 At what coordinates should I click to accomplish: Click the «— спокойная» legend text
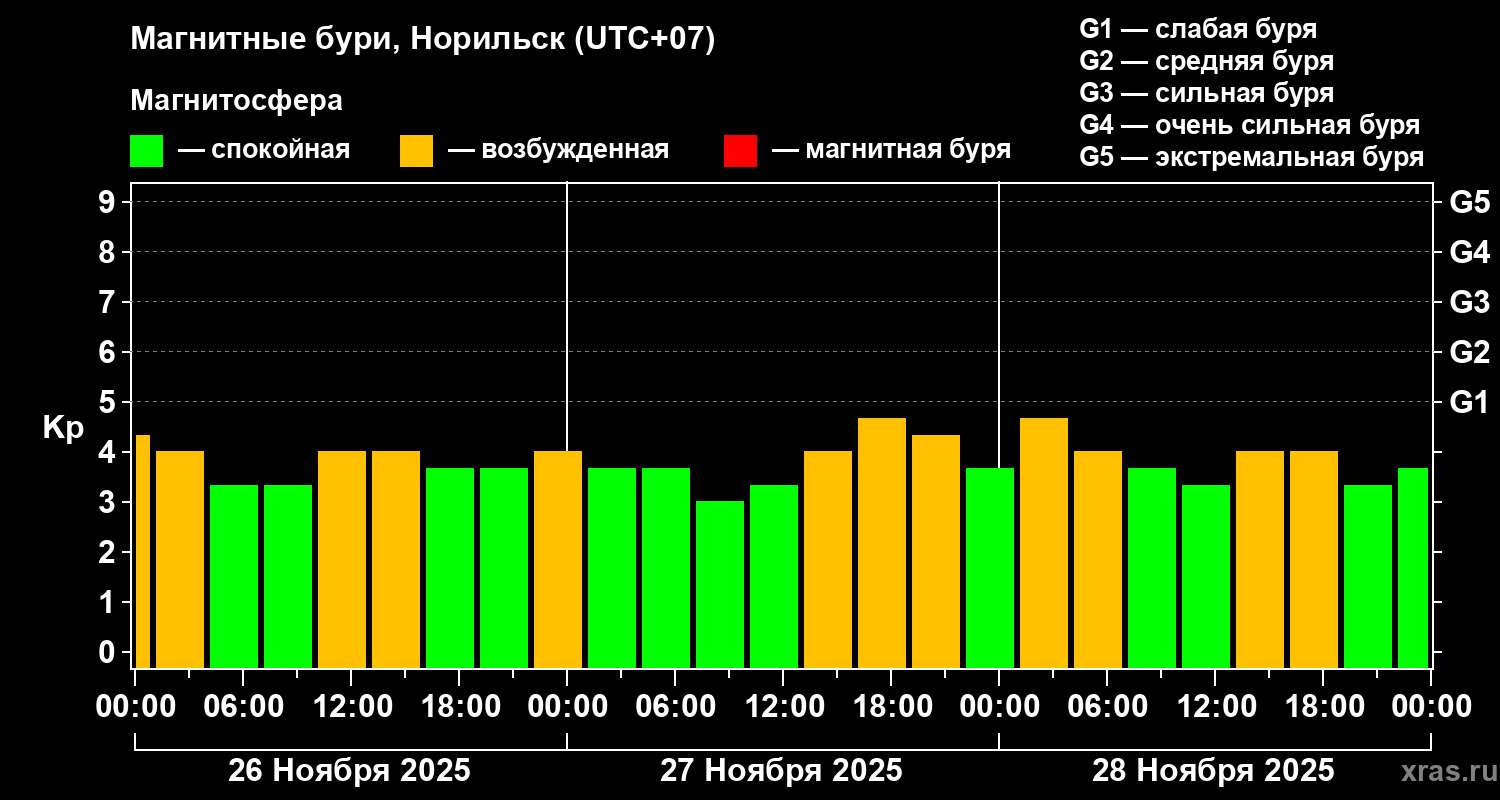pyautogui.click(x=264, y=150)
